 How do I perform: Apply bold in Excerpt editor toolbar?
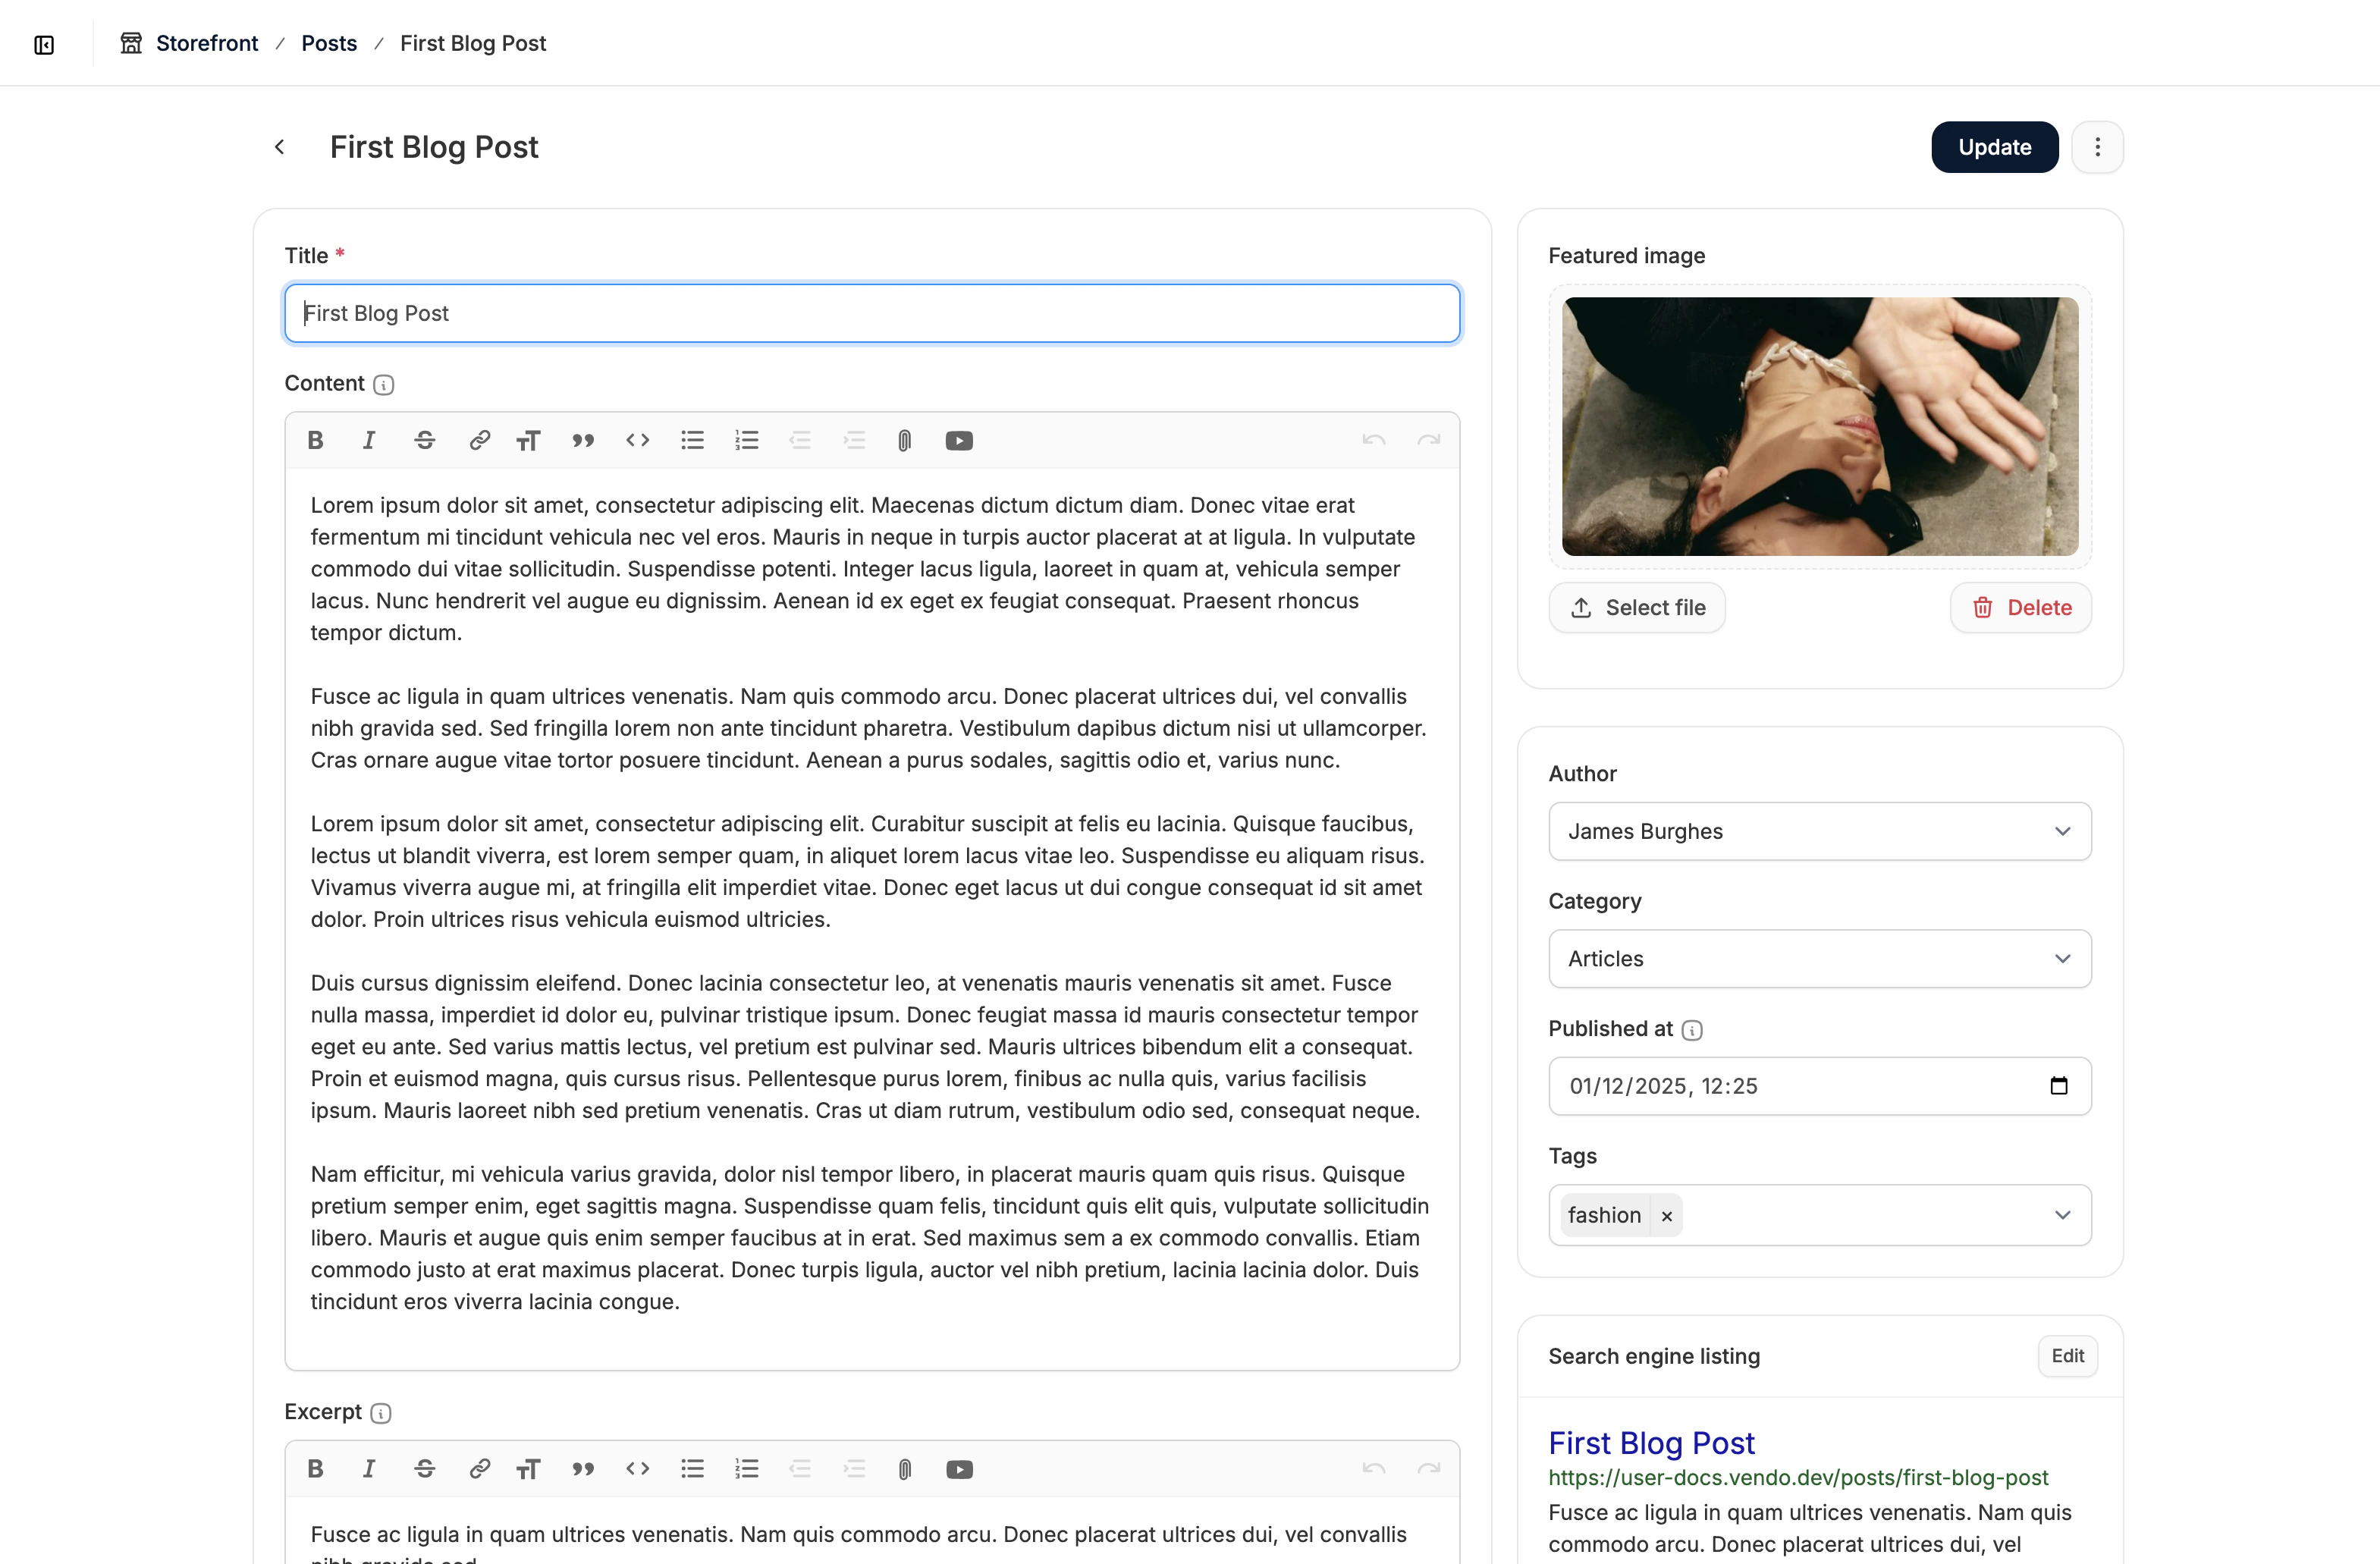coord(315,1468)
